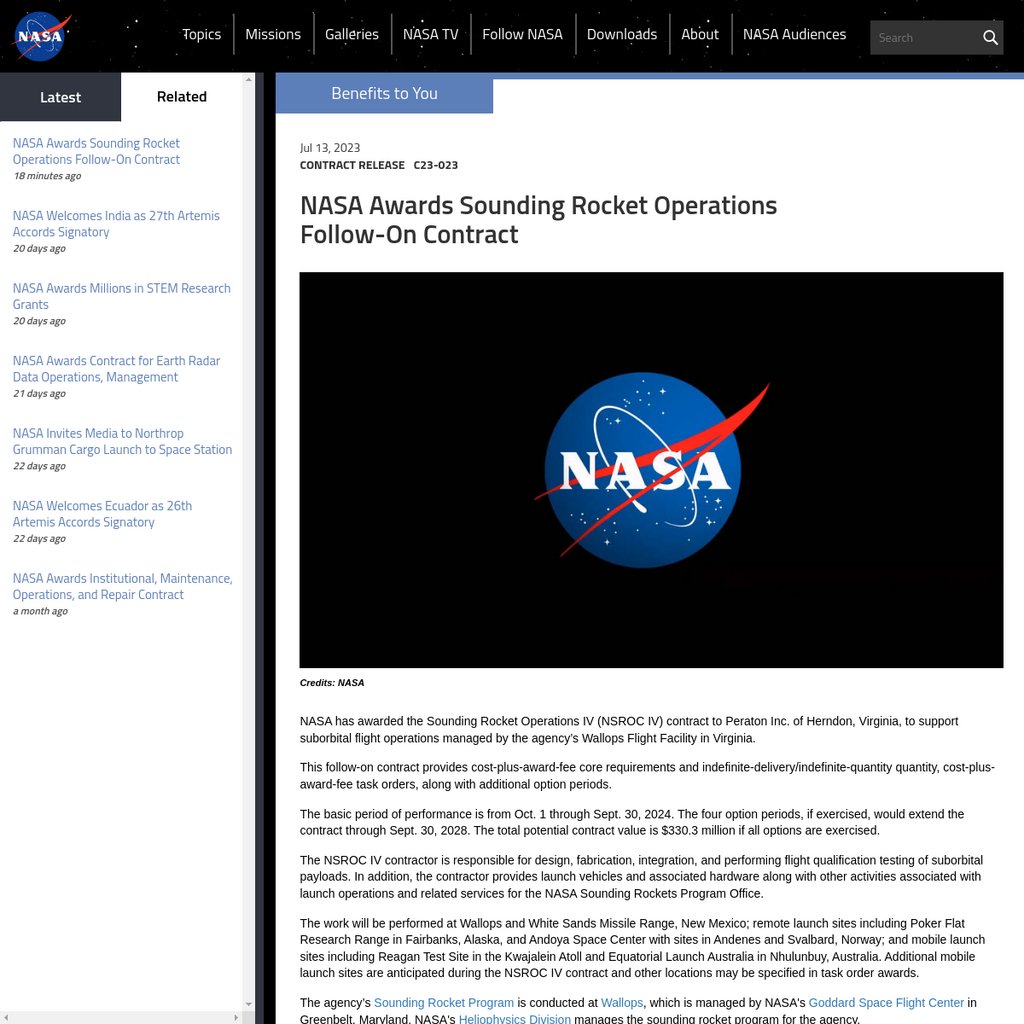This screenshot has width=1024, height=1024.
Task: Open the NASA Audiences menu
Action: pos(794,34)
